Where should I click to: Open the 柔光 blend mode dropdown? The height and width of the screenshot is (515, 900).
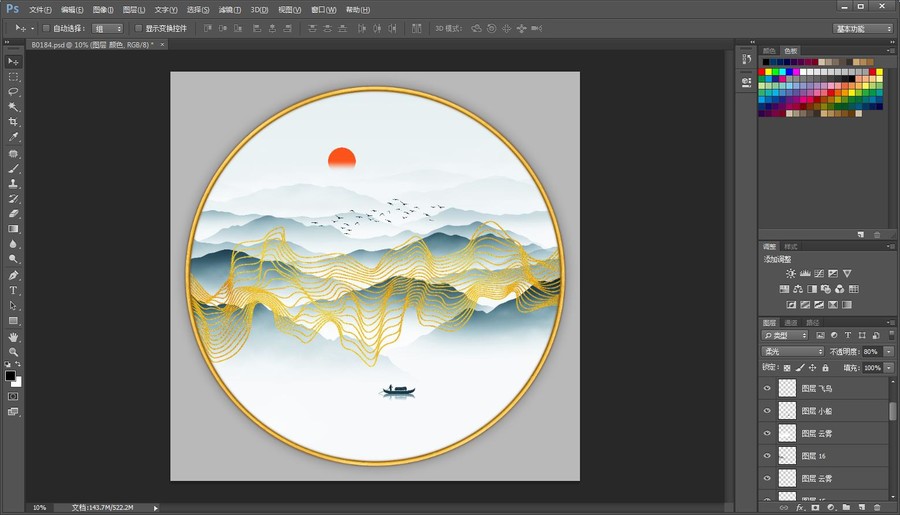pyautogui.click(x=793, y=351)
